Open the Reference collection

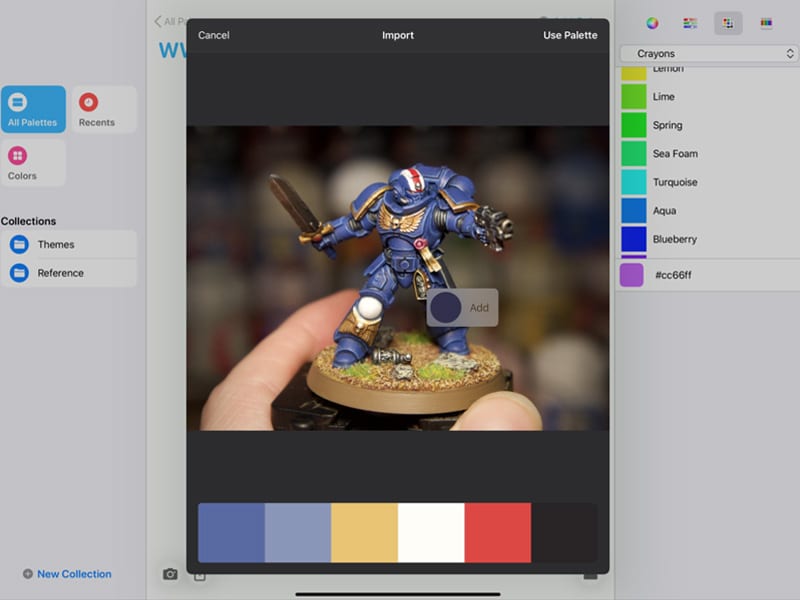[x=69, y=273]
